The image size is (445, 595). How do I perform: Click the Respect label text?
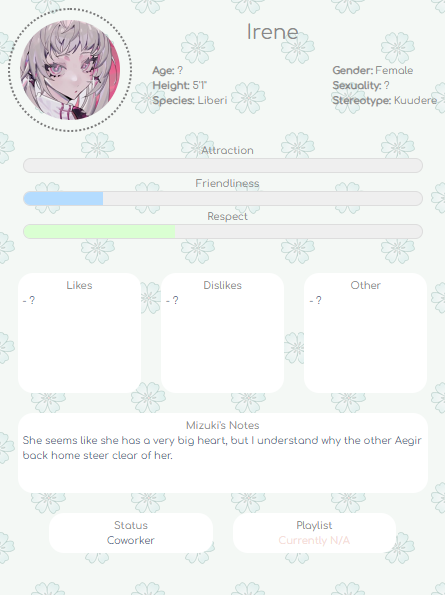[x=227, y=216]
